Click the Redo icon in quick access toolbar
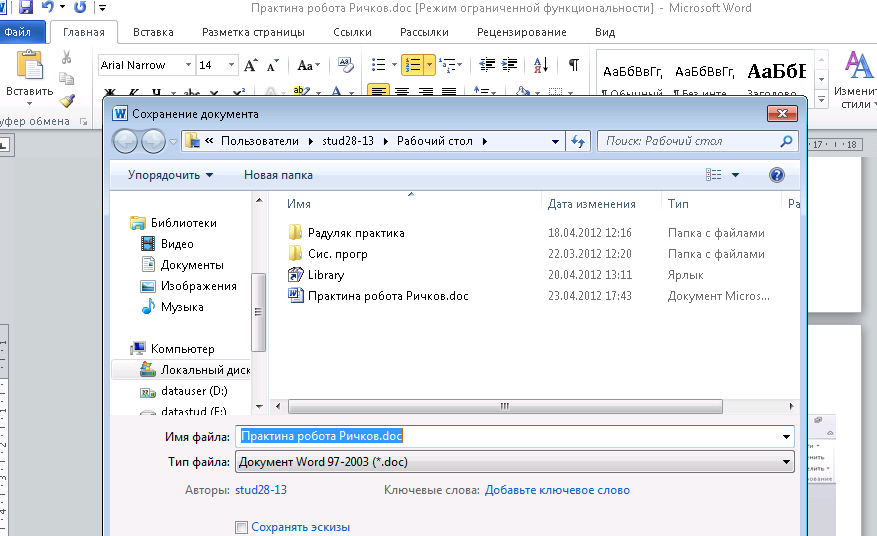The image size is (877, 536). click(80, 7)
